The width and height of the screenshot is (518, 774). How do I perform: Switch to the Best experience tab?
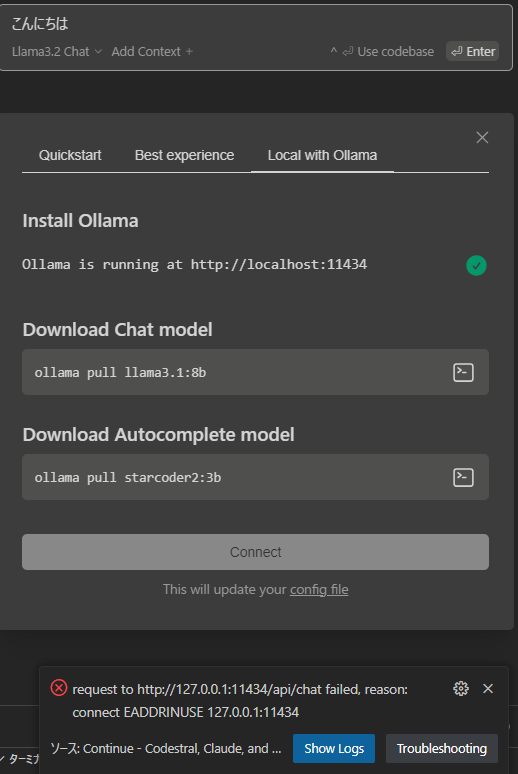(x=184, y=155)
